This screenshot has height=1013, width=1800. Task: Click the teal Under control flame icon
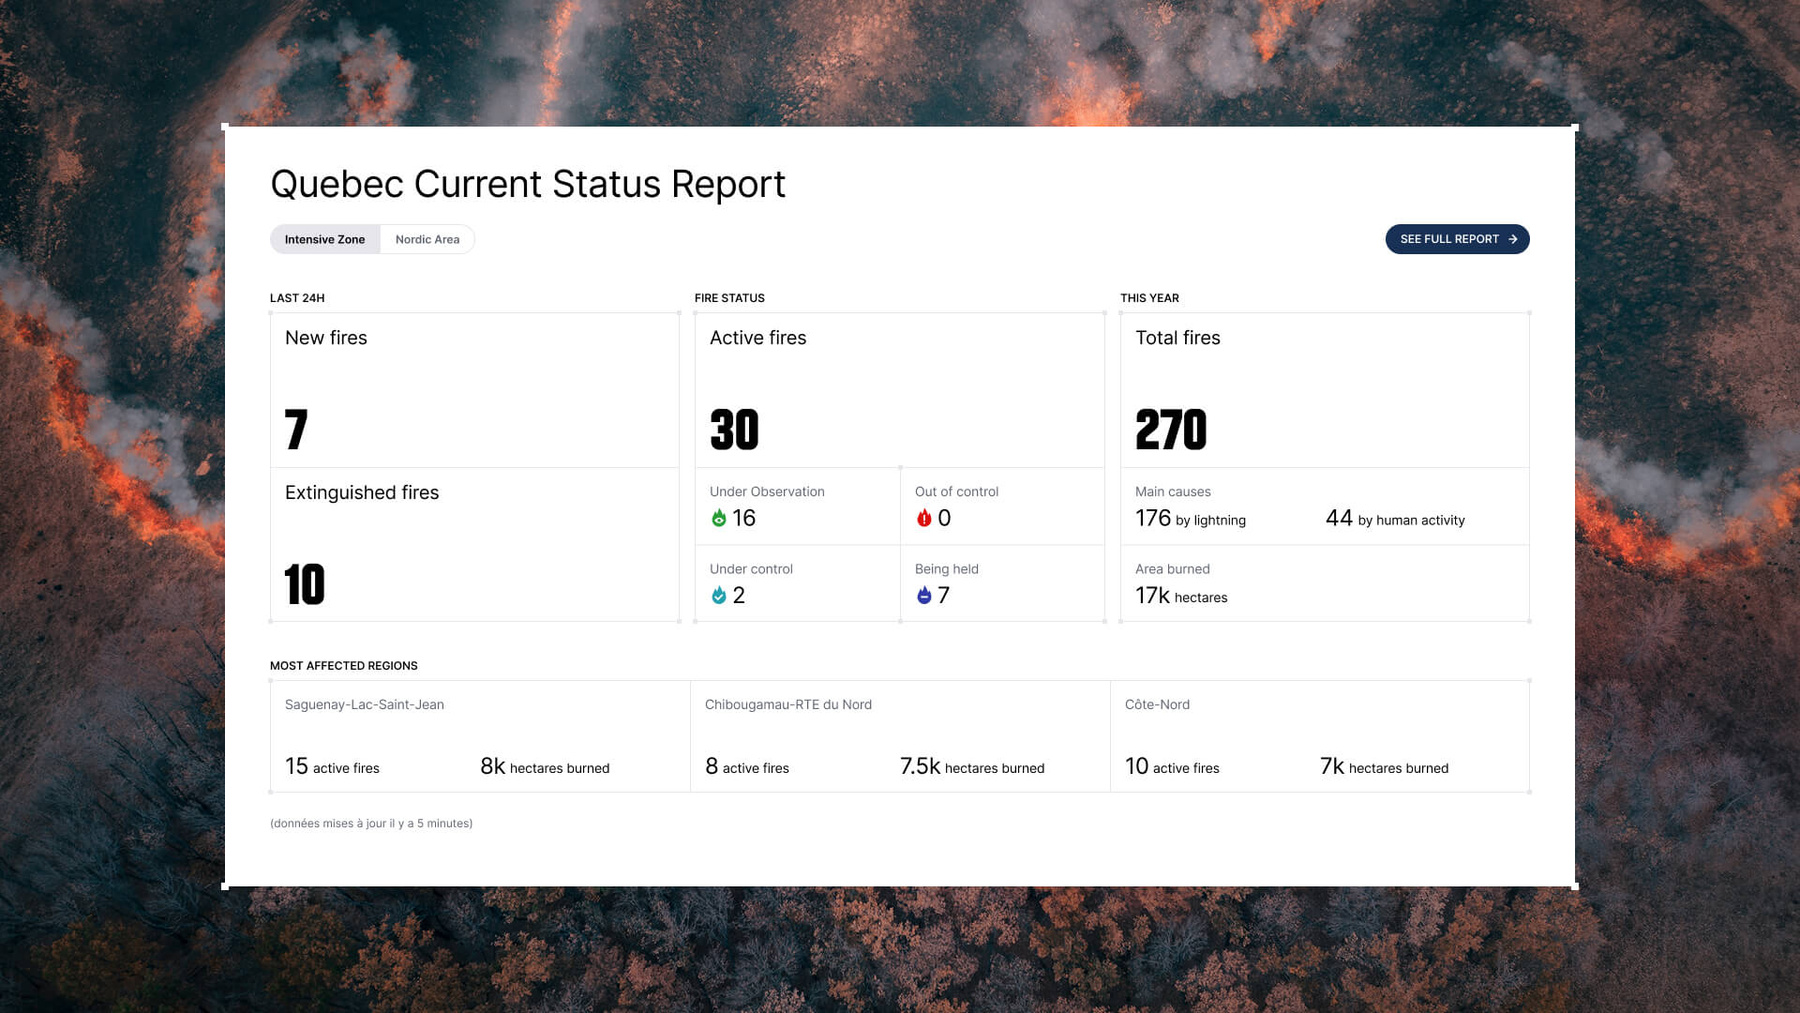pyautogui.click(x=718, y=596)
